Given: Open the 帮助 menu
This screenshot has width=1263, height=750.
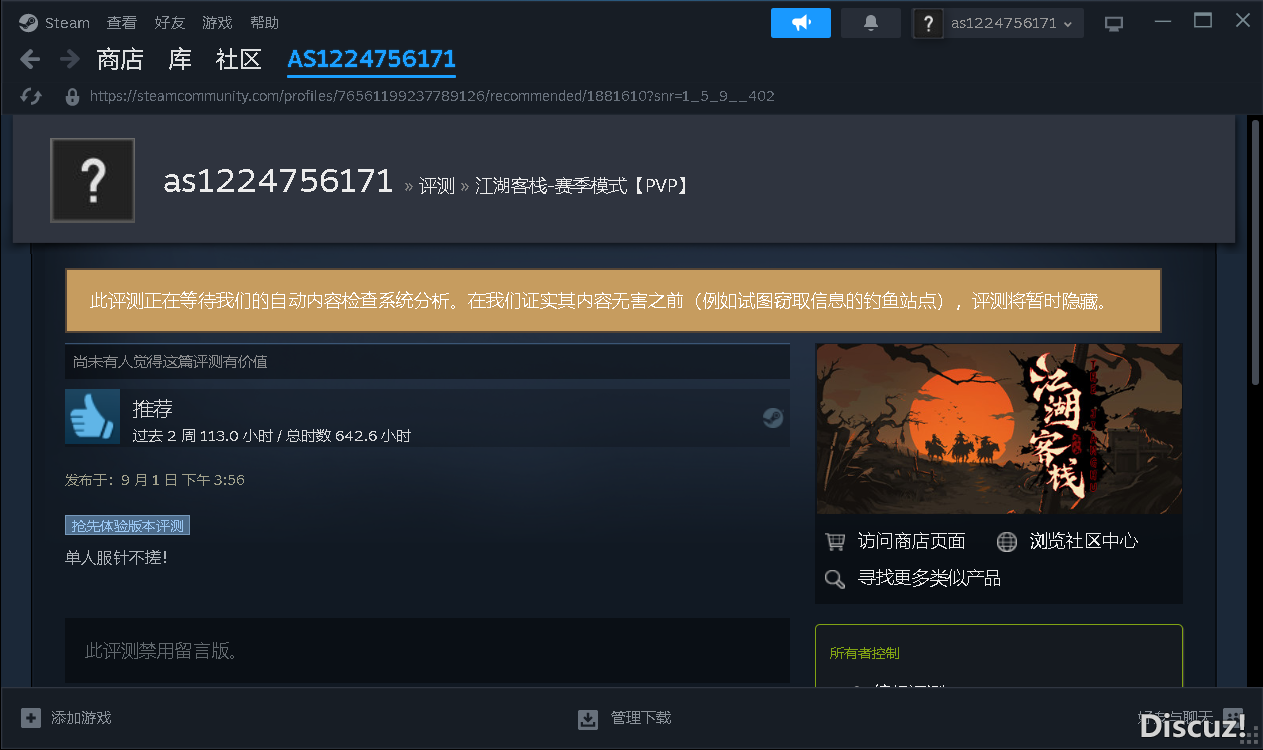Looking at the screenshot, I should point(265,22).
